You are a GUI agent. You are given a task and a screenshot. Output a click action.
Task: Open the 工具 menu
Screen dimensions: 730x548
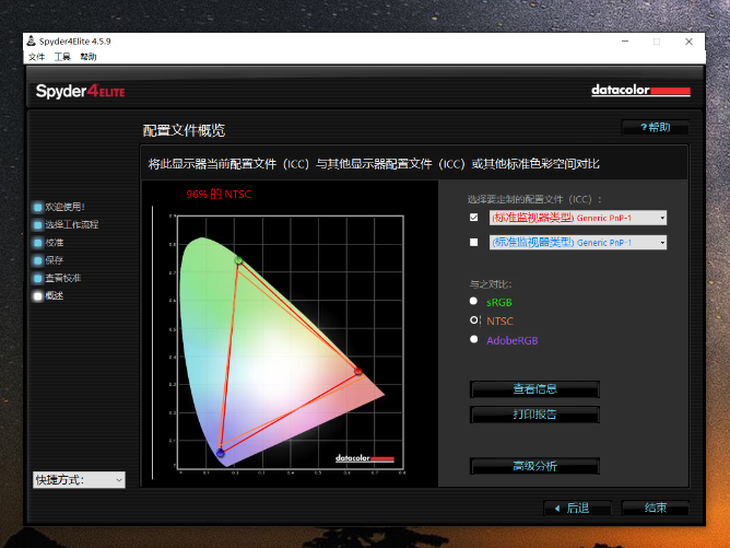(x=63, y=58)
